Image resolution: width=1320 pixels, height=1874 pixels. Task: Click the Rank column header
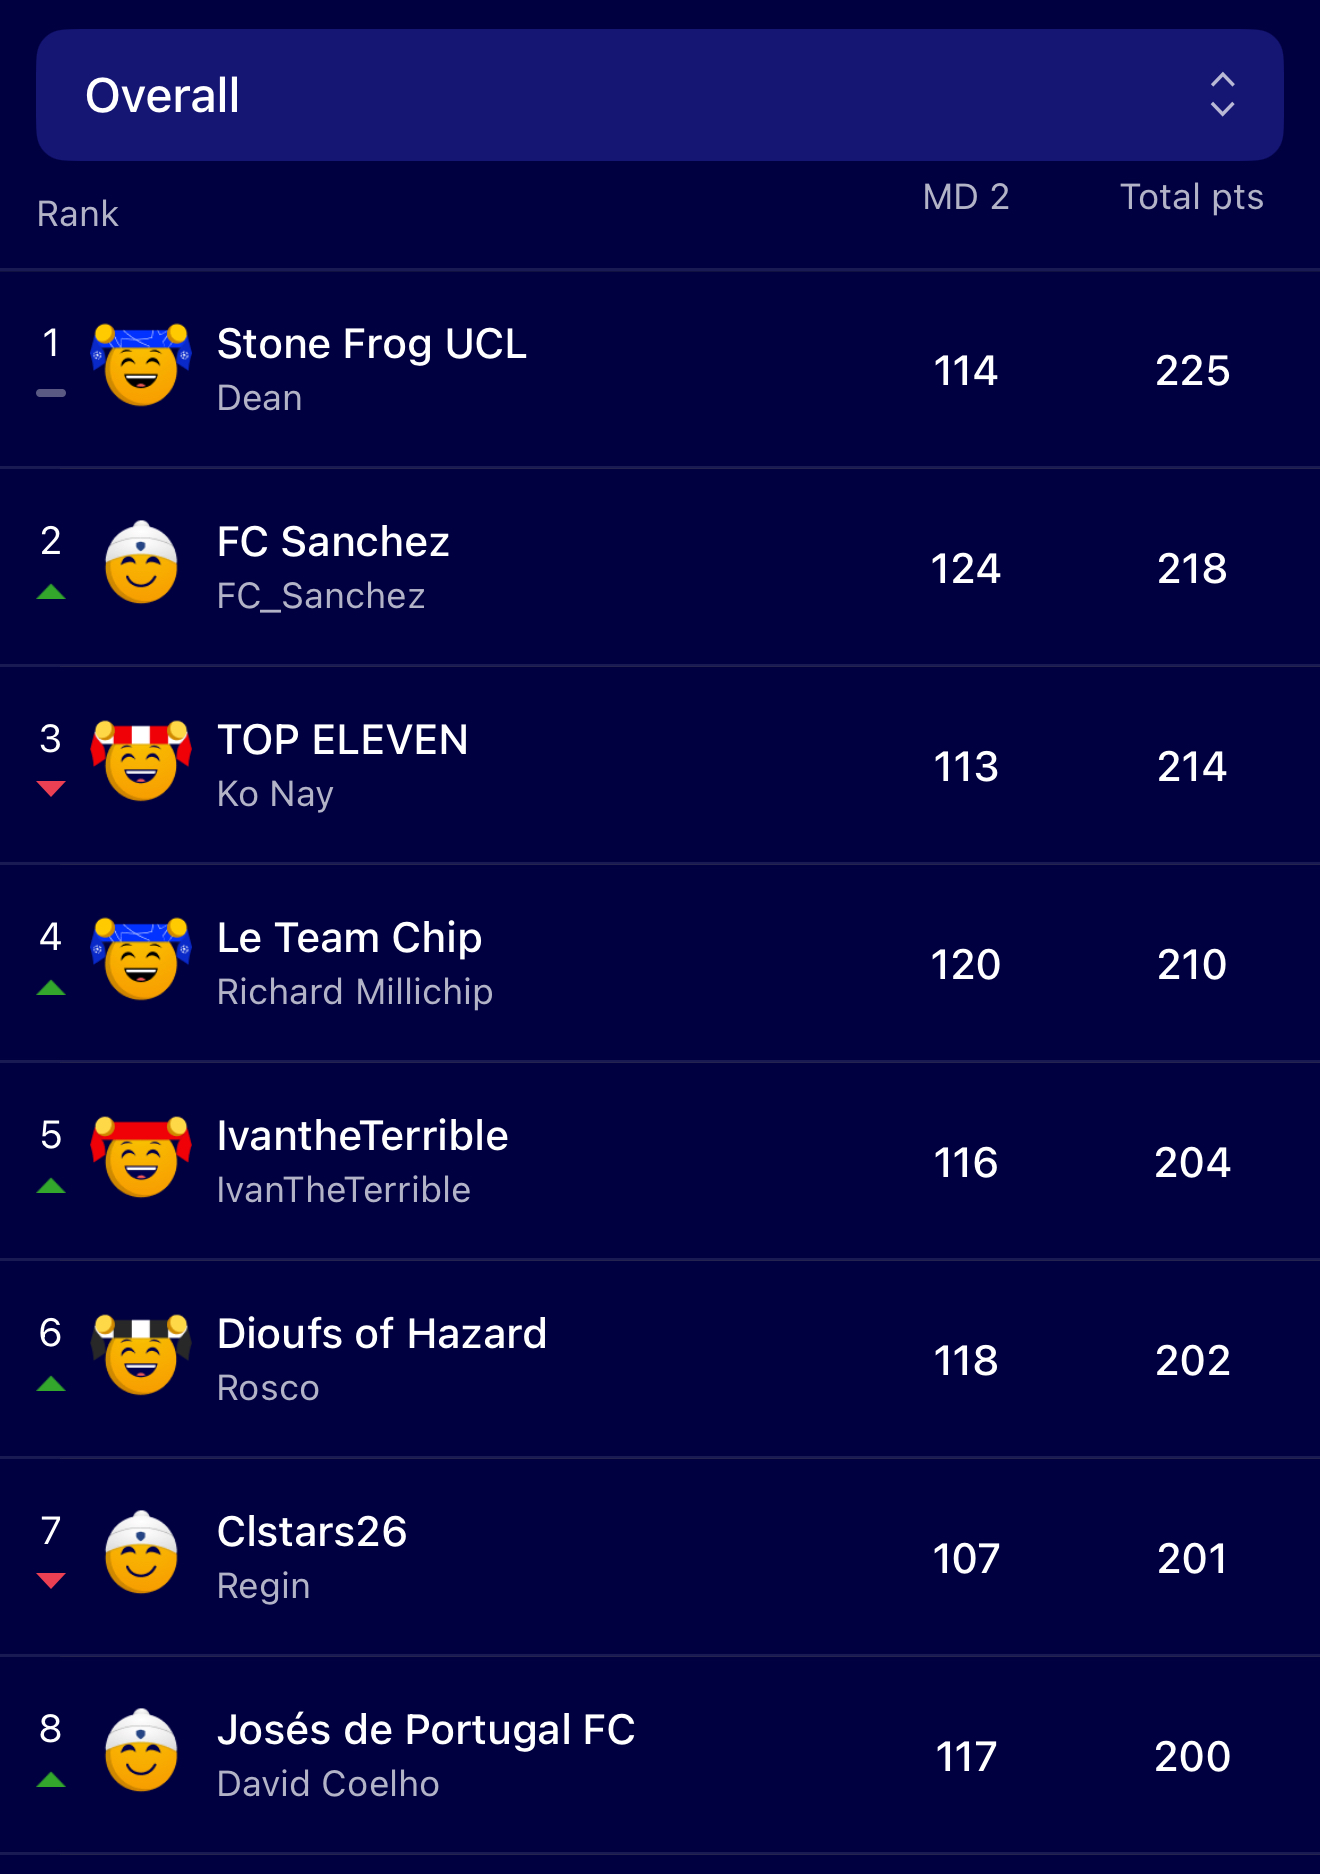tap(78, 214)
